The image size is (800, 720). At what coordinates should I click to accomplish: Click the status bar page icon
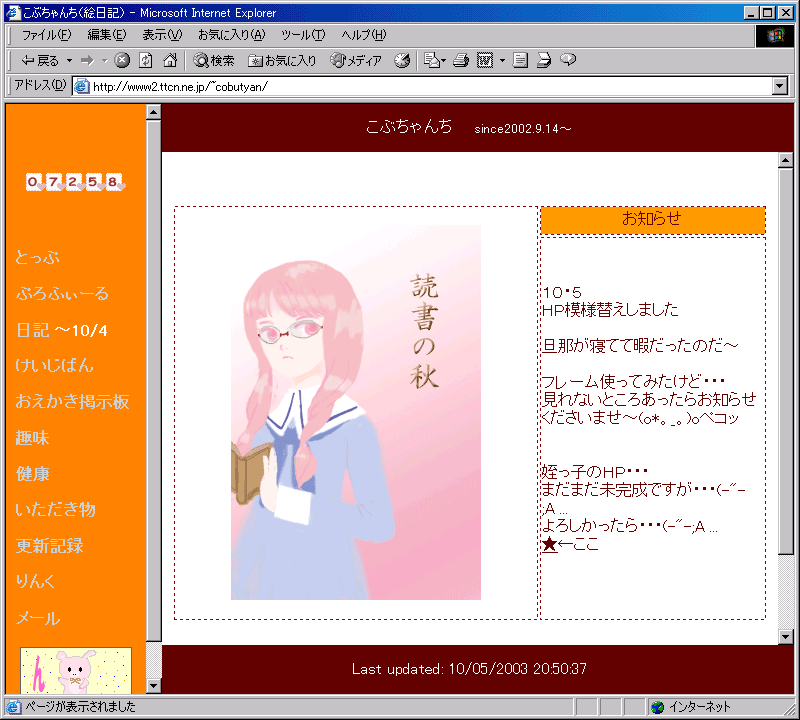point(13,707)
